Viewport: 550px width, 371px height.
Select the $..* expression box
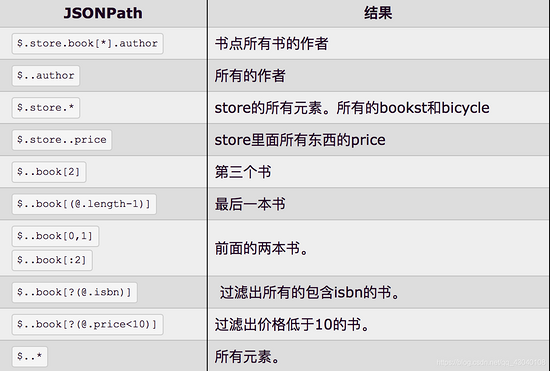(x=29, y=357)
